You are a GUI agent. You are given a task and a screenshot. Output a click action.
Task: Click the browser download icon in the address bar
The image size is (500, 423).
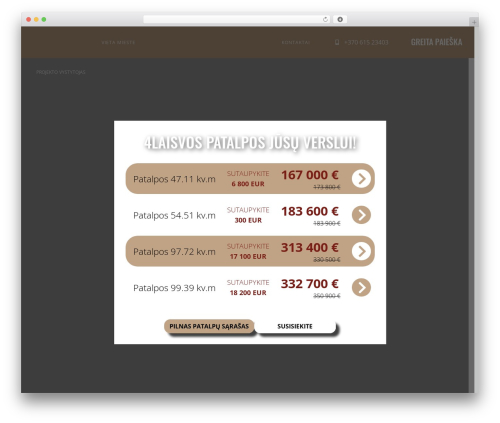340,19
